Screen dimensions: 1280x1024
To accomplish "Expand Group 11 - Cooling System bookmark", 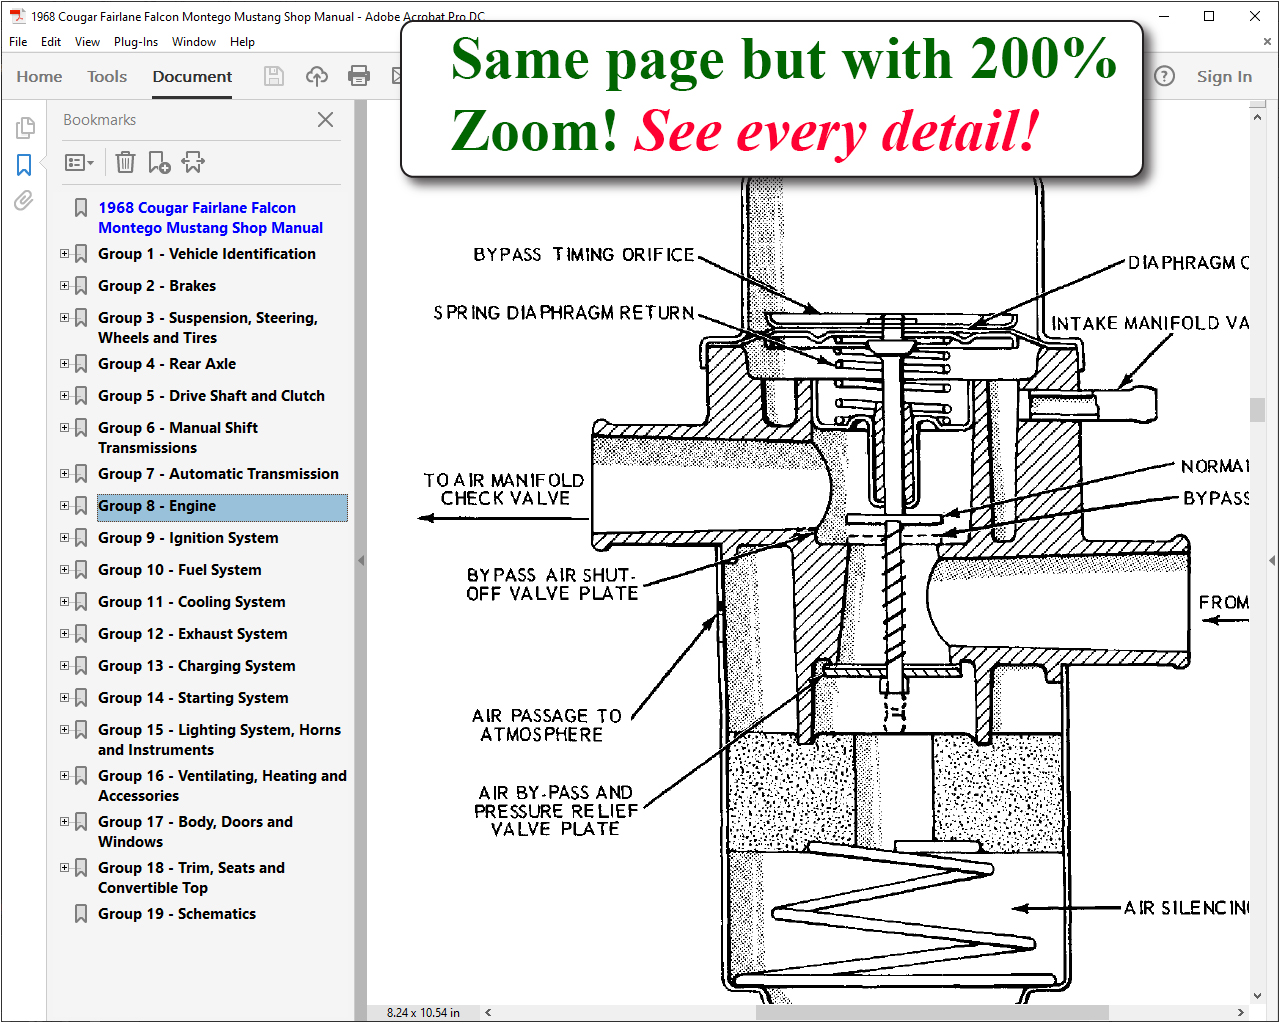I will (x=65, y=602).
